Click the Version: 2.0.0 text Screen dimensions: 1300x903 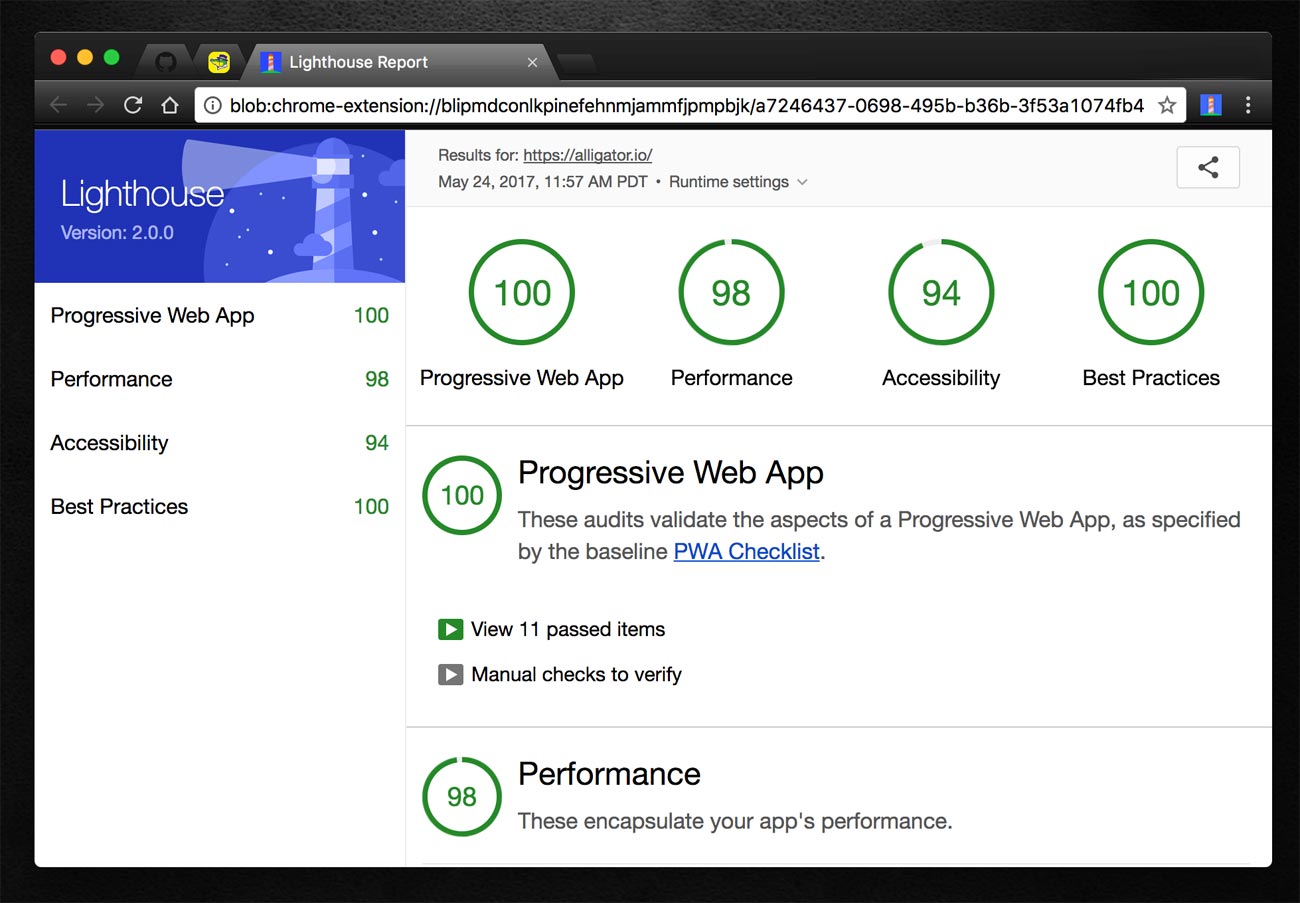[x=117, y=233]
